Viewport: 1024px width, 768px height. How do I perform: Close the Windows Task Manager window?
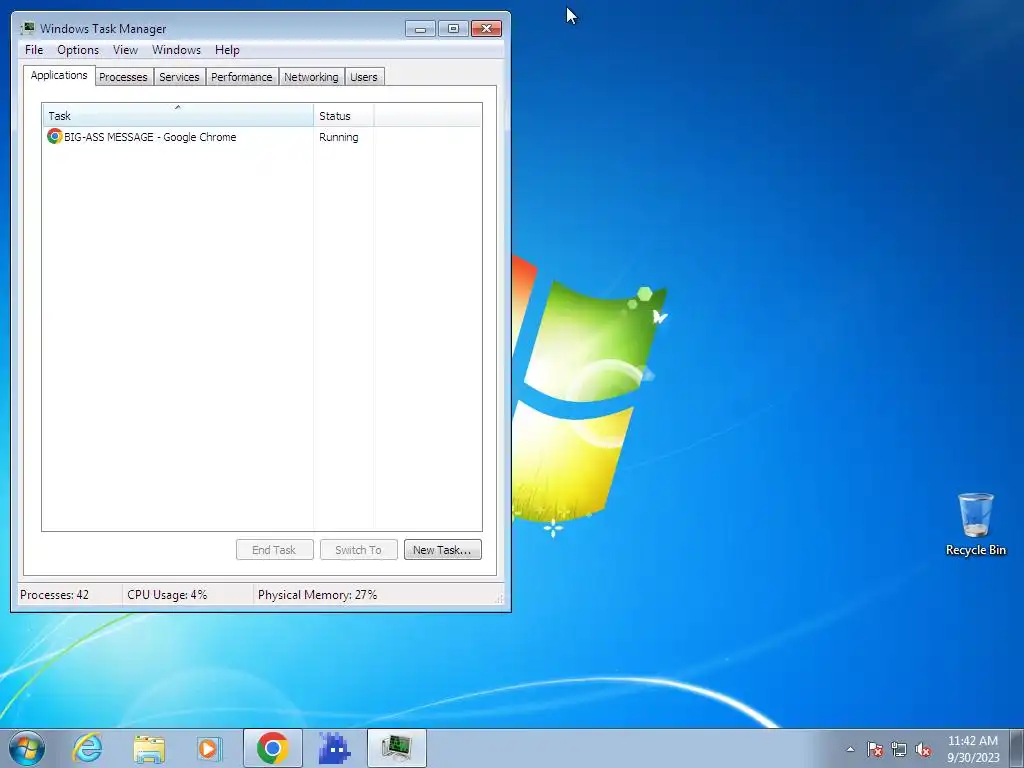(x=487, y=29)
